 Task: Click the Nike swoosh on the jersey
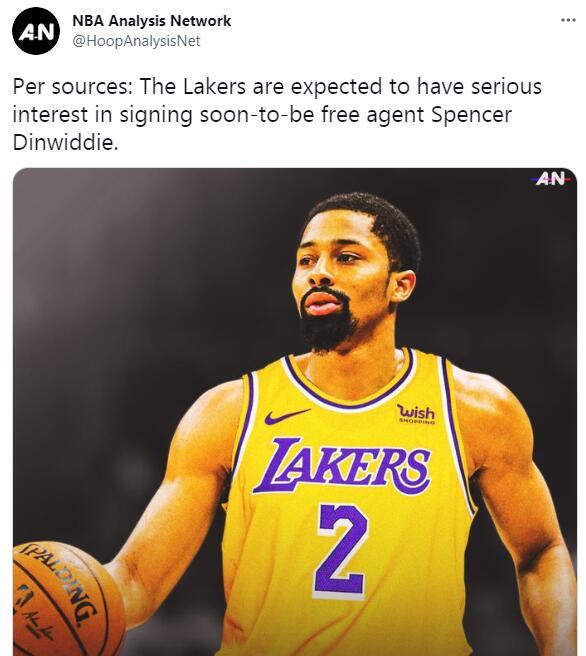(287, 416)
